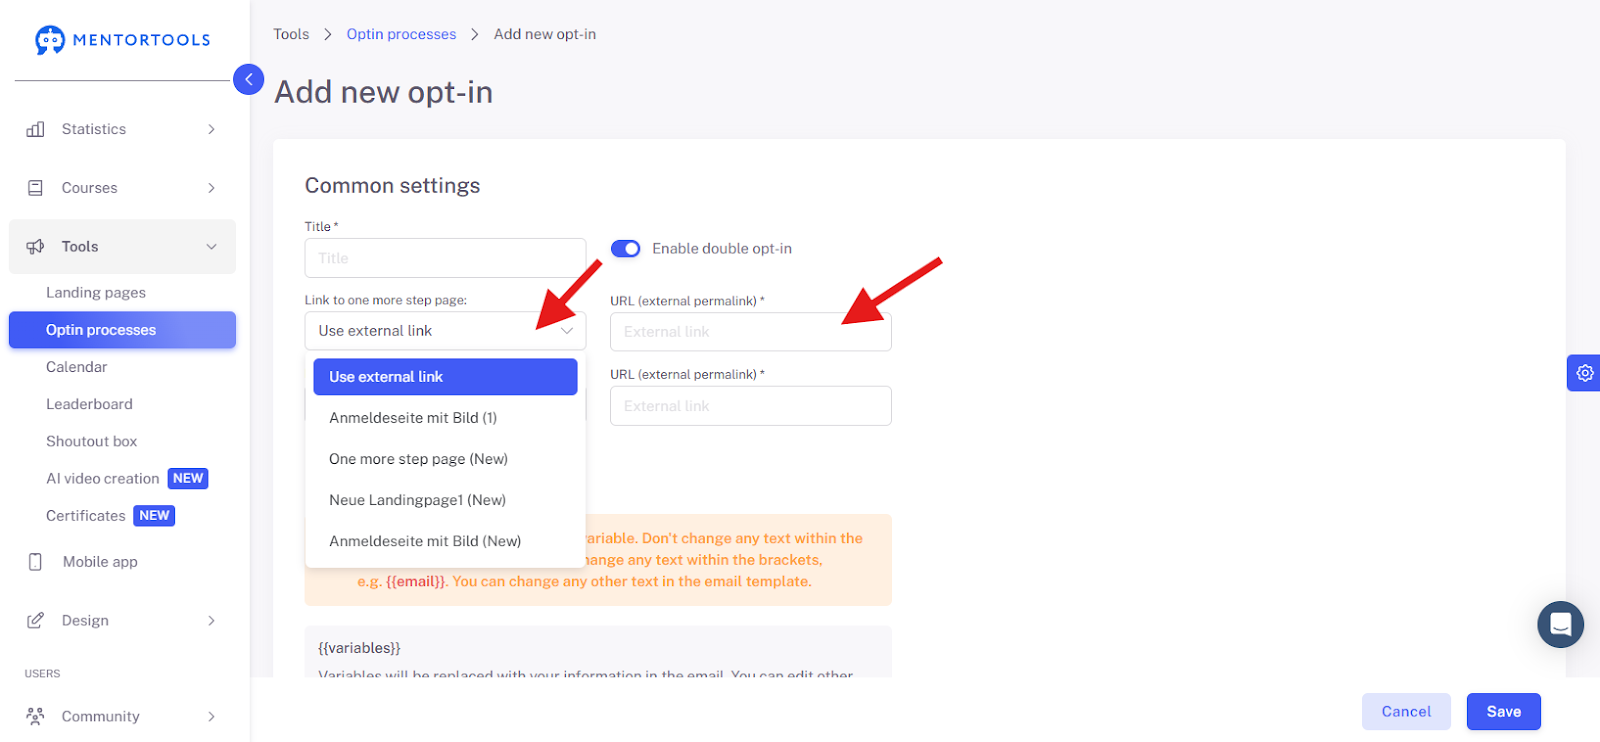Go to Optin processes breadcrumb link

(401, 34)
